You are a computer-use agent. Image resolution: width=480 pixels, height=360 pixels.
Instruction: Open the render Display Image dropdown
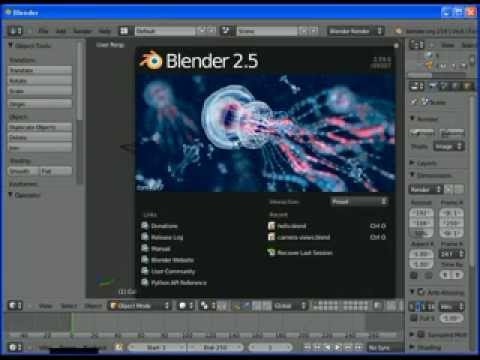449,146
